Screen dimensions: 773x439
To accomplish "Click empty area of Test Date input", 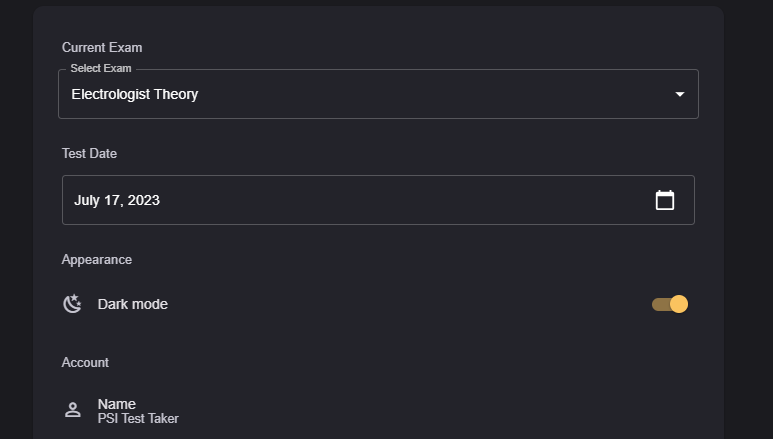I will click(x=400, y=200).
